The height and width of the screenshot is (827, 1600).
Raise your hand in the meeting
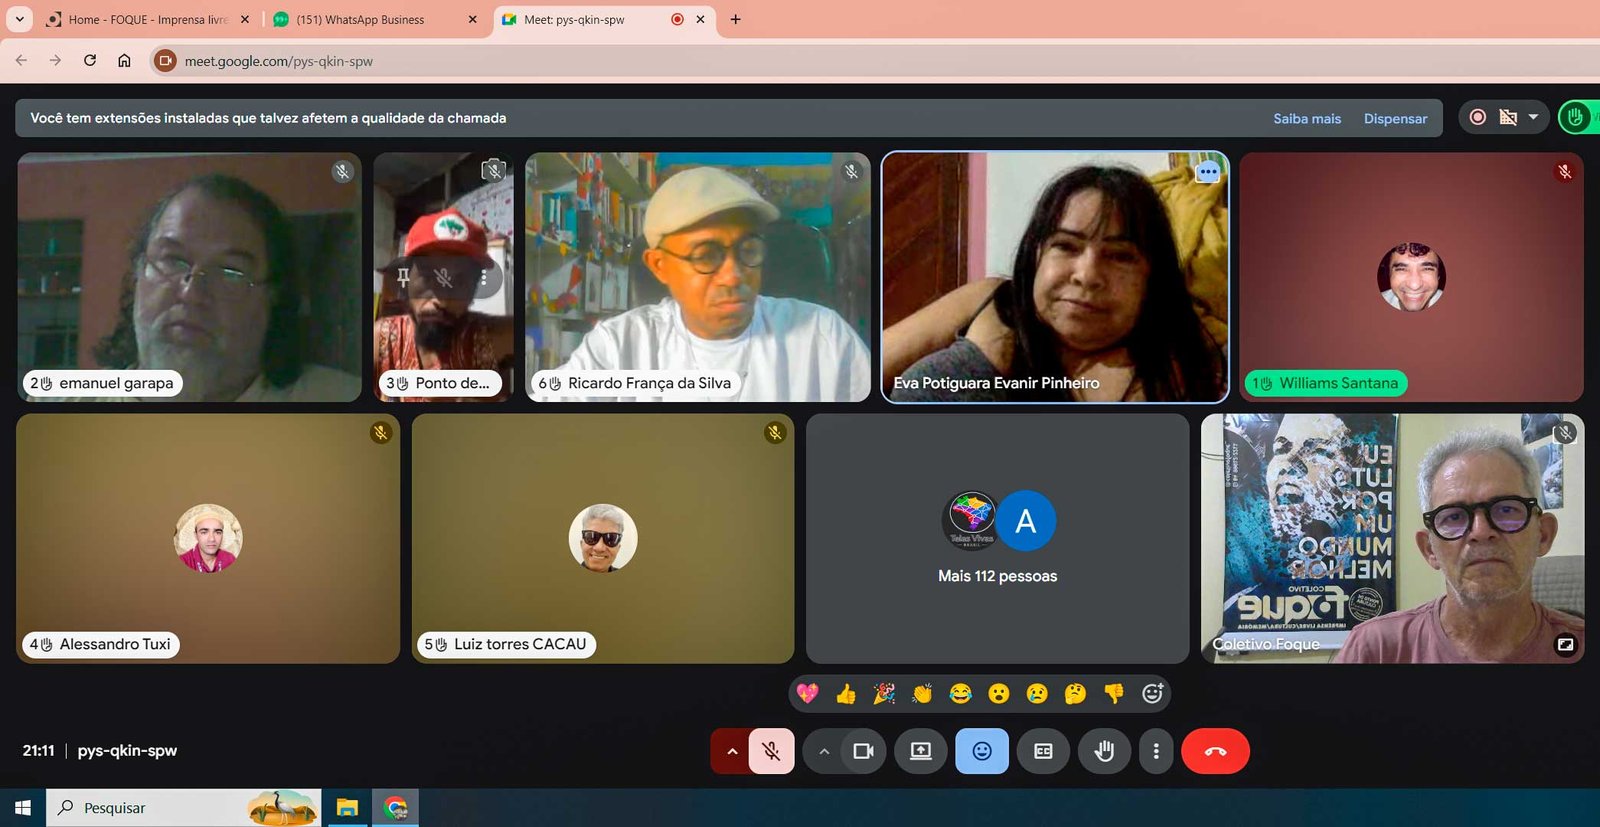1104,751
